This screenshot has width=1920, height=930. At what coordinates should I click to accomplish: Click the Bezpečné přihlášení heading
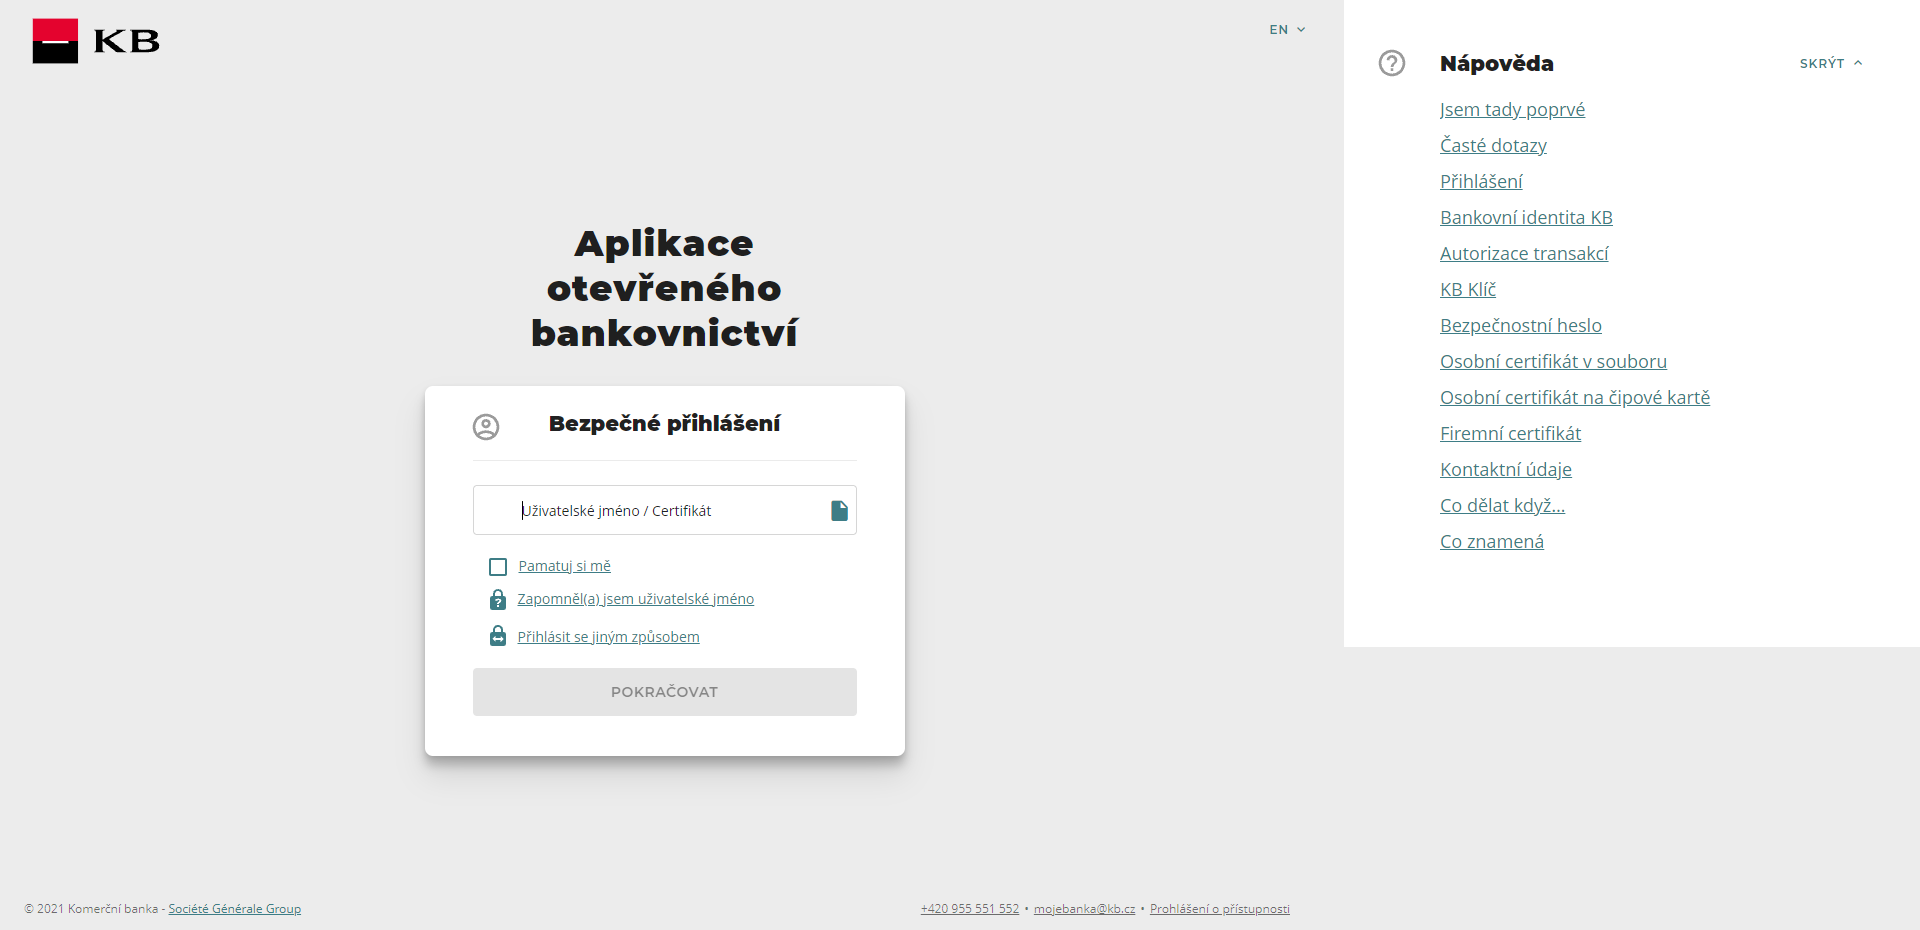pos(664,424)
